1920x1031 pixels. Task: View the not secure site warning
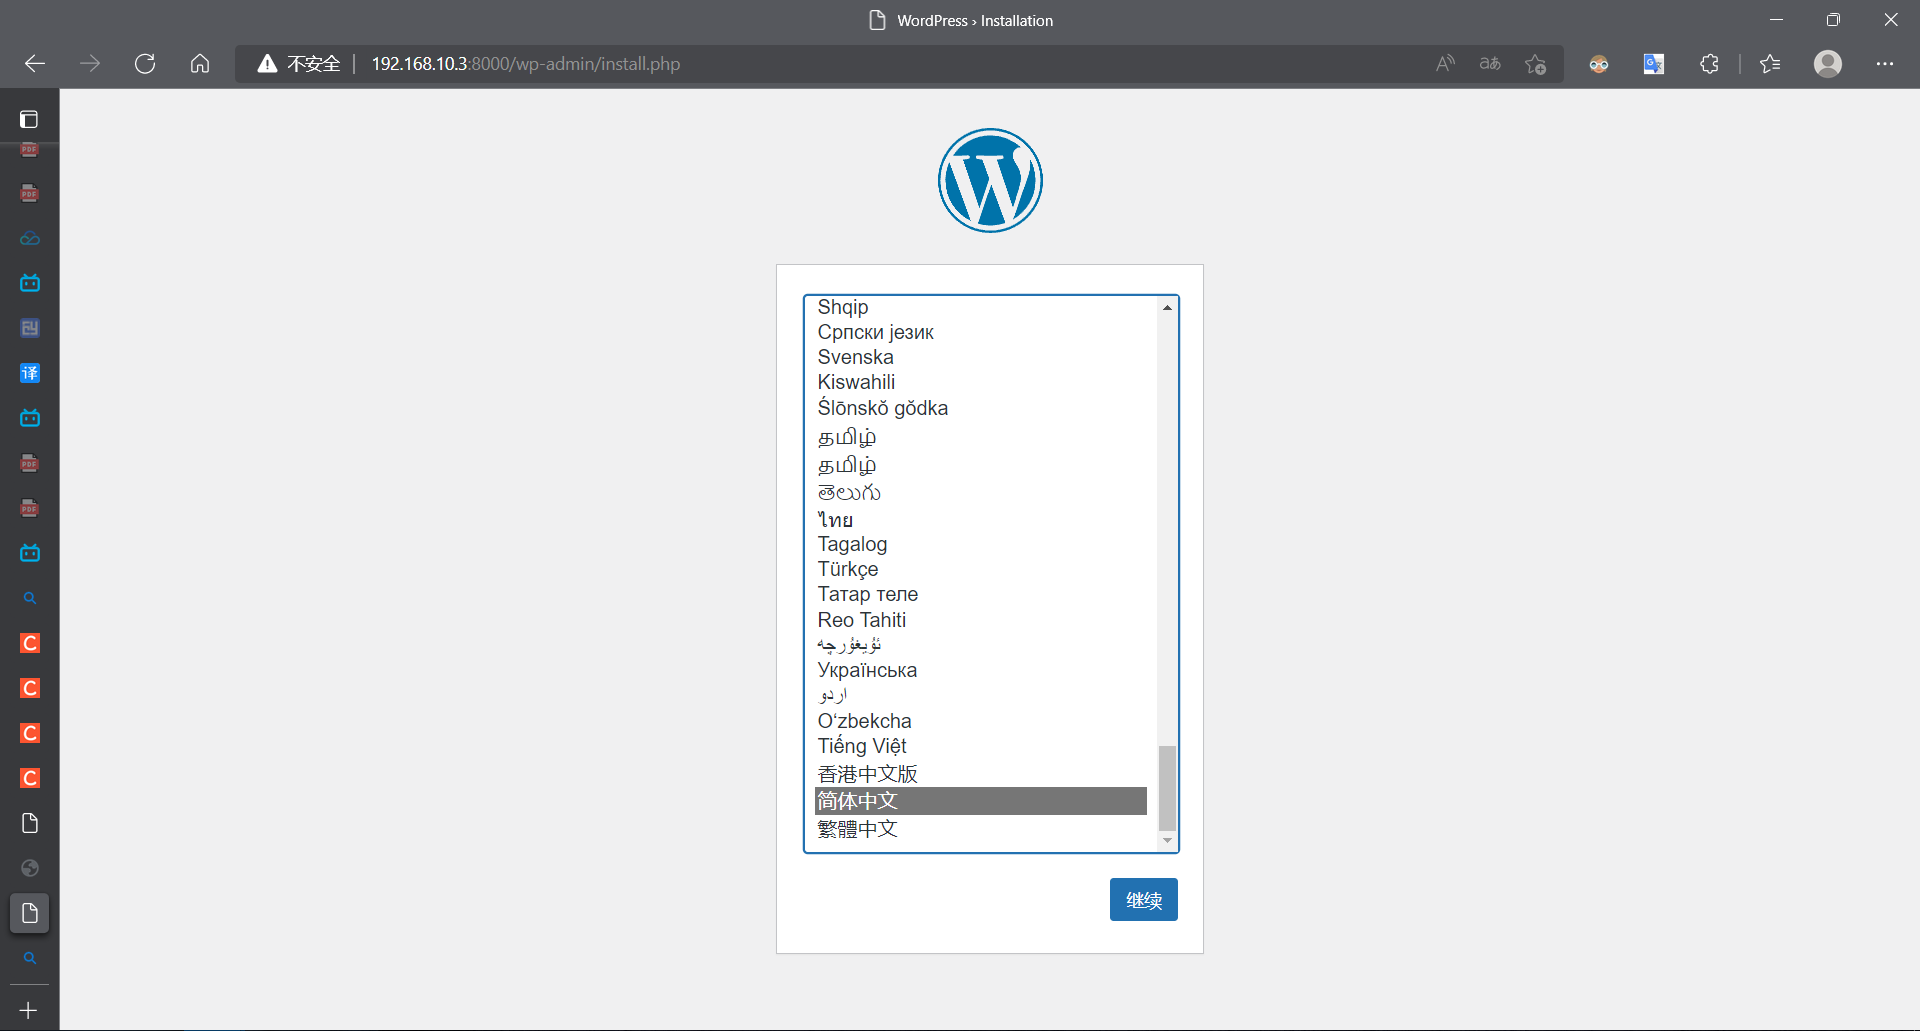tap(298, 64)
